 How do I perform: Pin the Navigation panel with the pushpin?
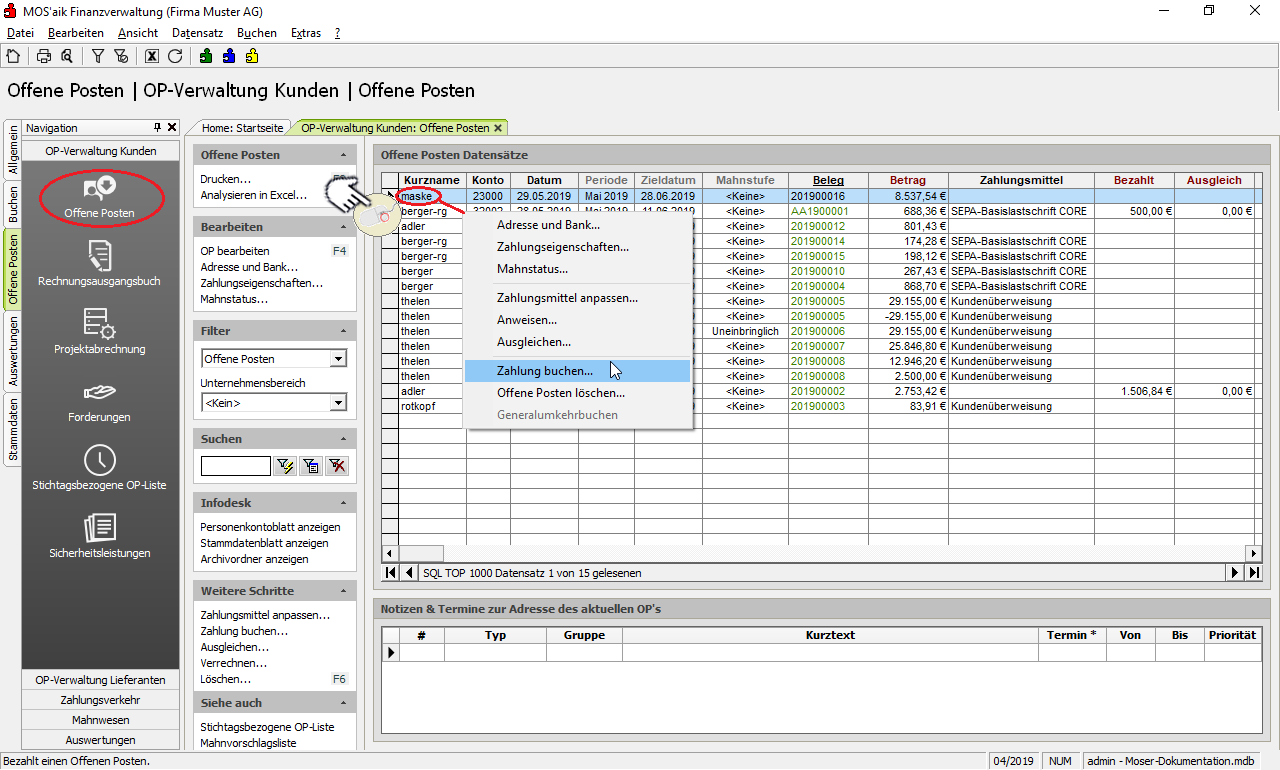point(157,128)
